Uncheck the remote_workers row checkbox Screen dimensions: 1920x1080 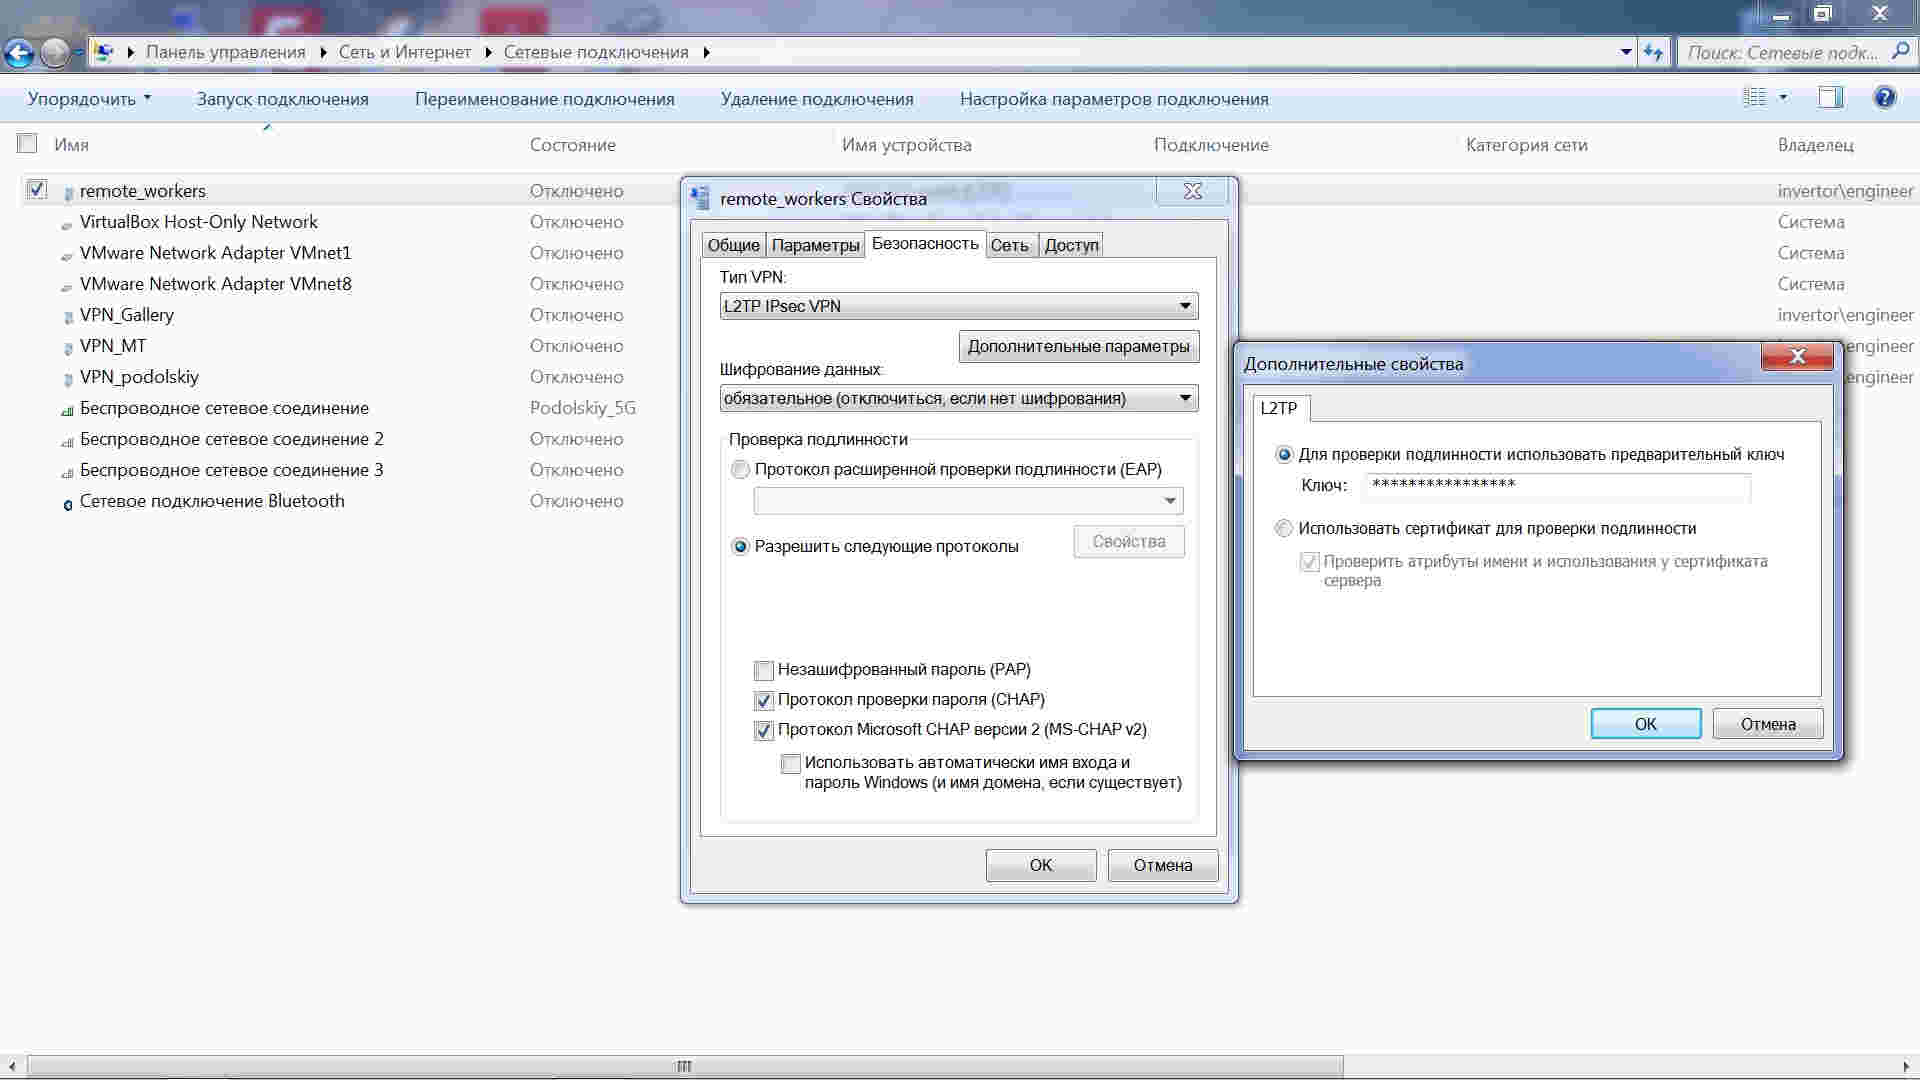[37, 189]
